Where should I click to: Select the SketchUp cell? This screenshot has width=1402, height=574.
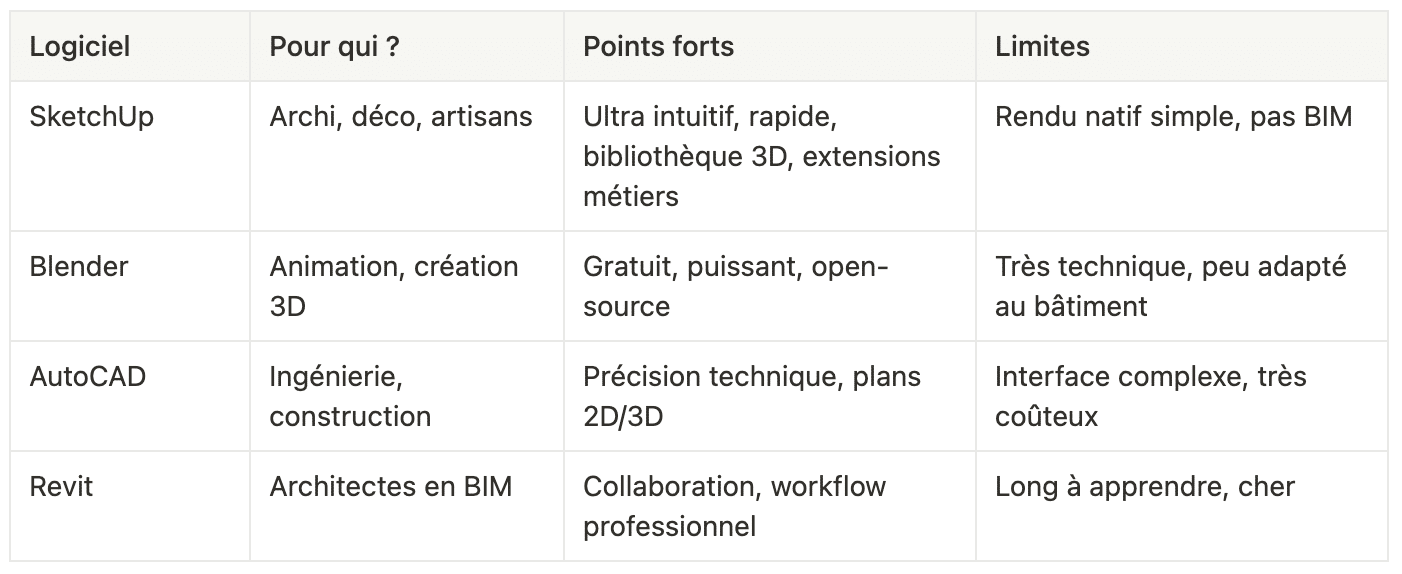pyautogui.click(x=130, y=156)
